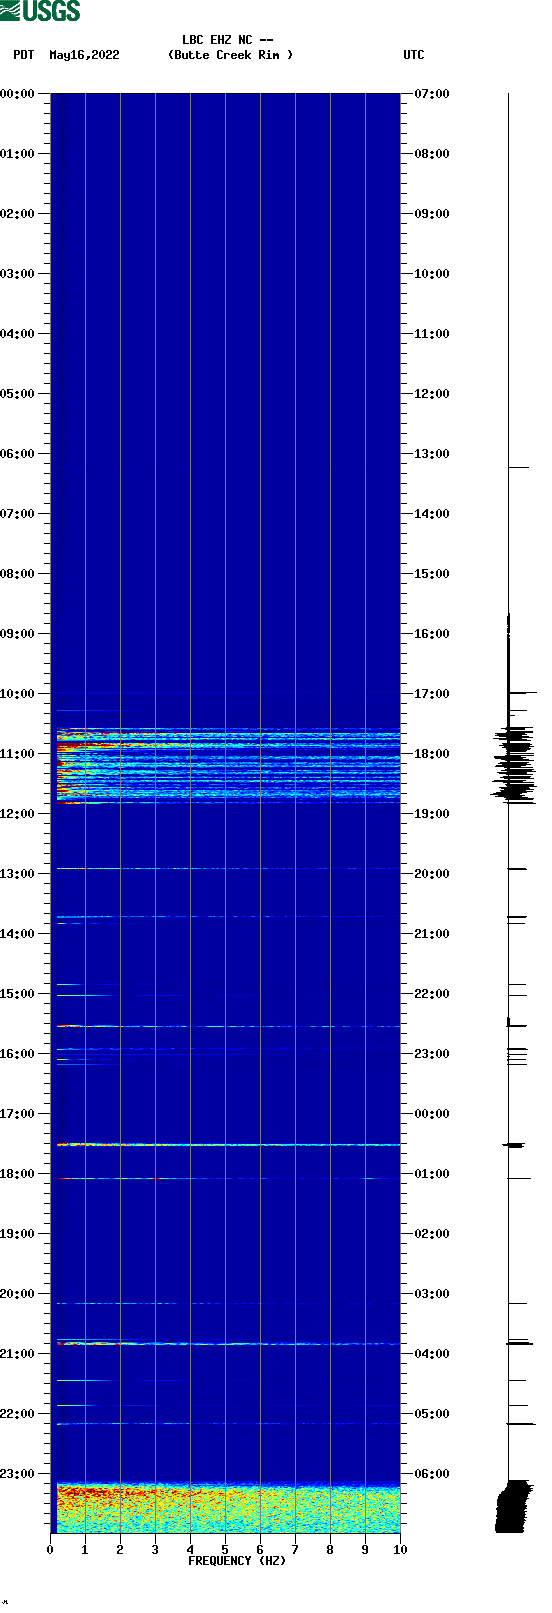Image resolution: width=552 pixels, height=1613 pixels.
Task: Click the UTC time label '03:00'
Action: pos(432,1294)
